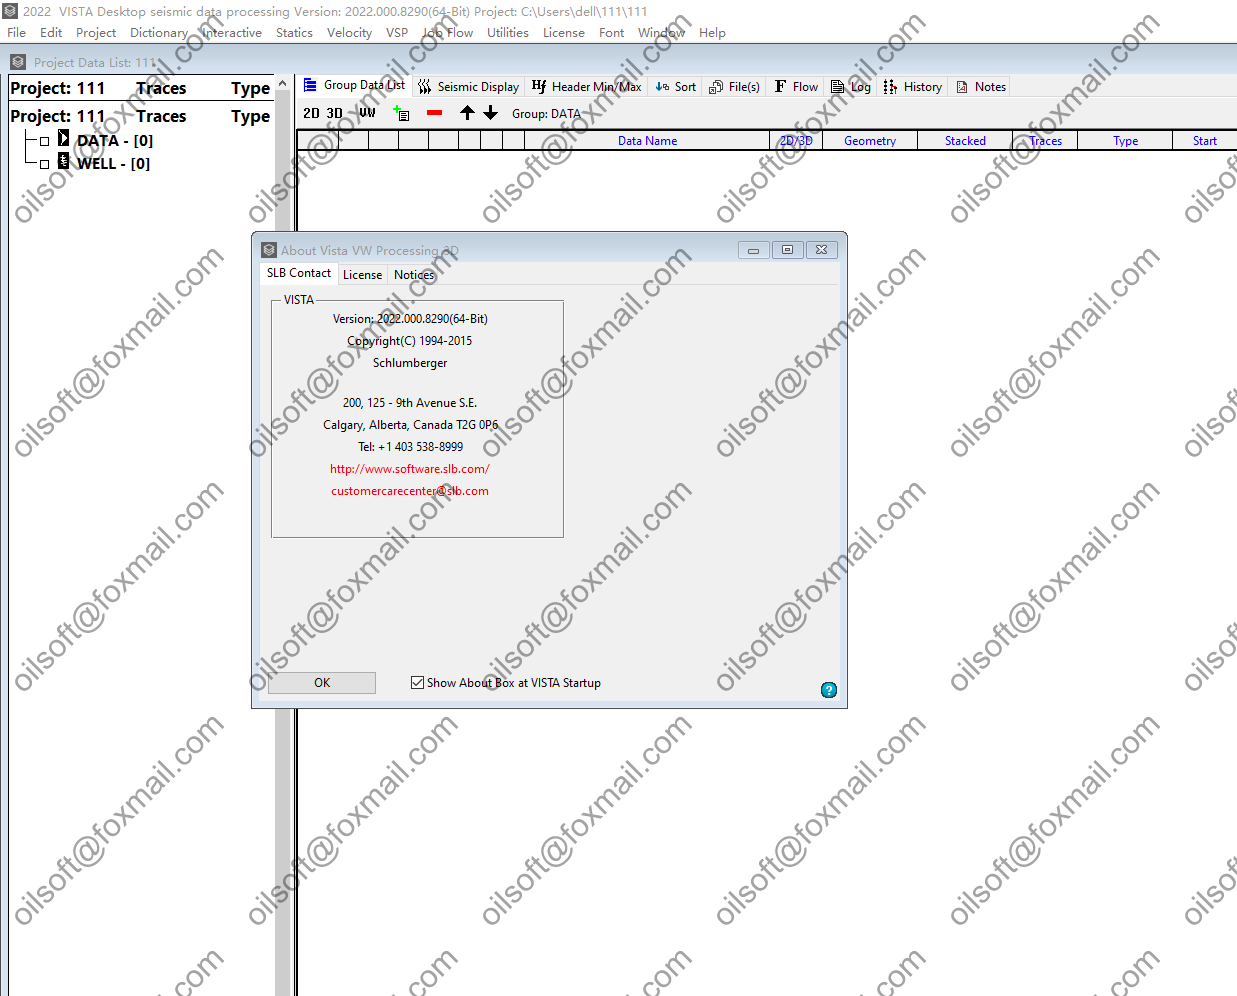Switch to the Flow tab
The image size is (1237, 996).
tap(796, 87)
